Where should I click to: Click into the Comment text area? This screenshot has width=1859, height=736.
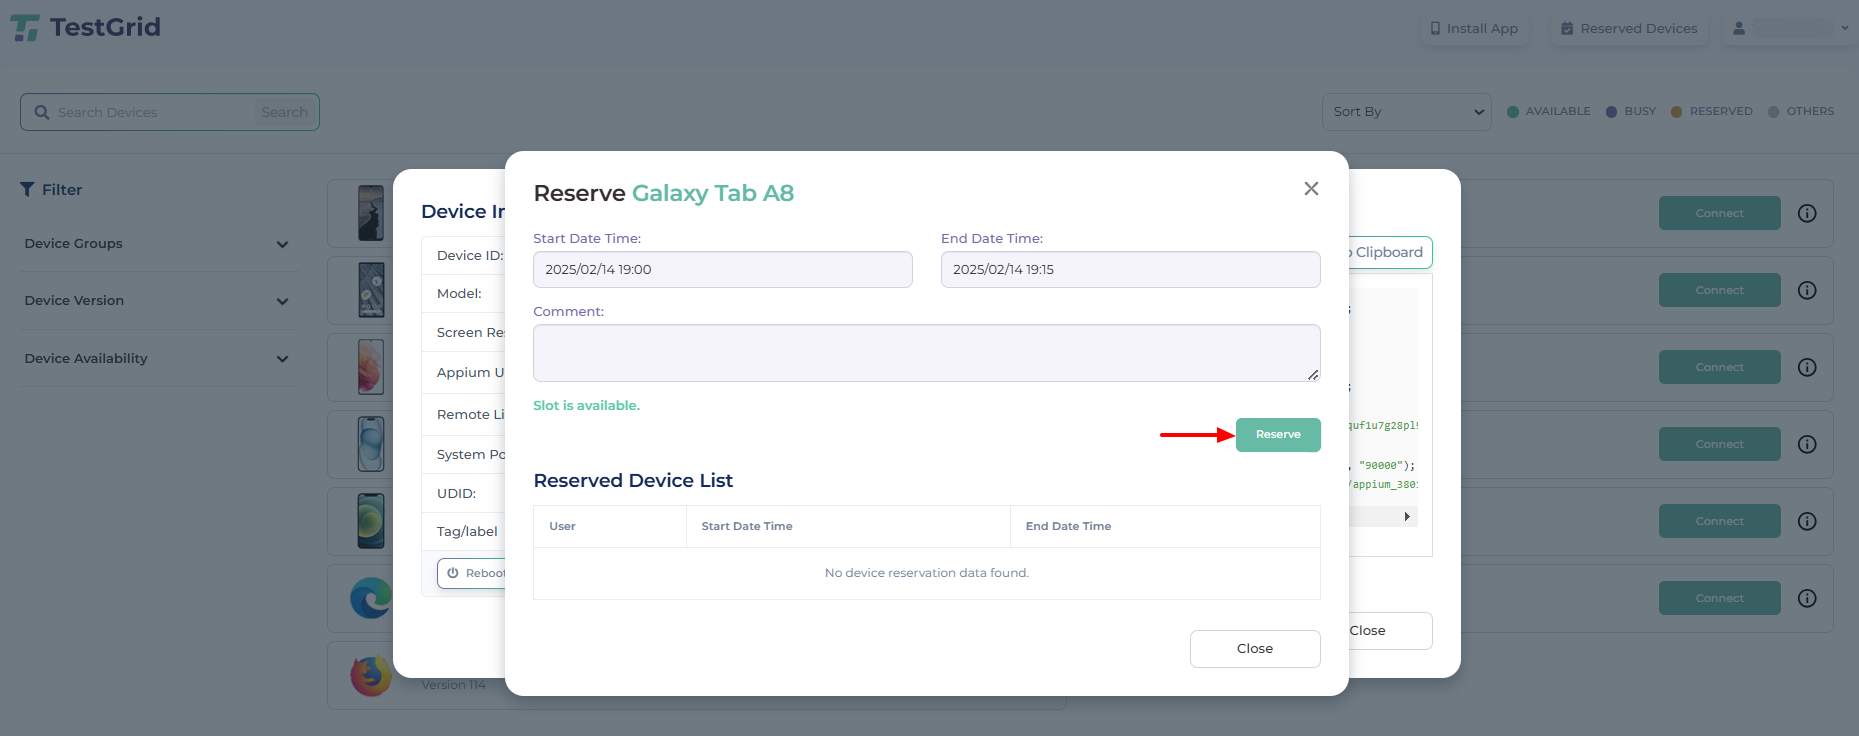(x=927, y=353)
